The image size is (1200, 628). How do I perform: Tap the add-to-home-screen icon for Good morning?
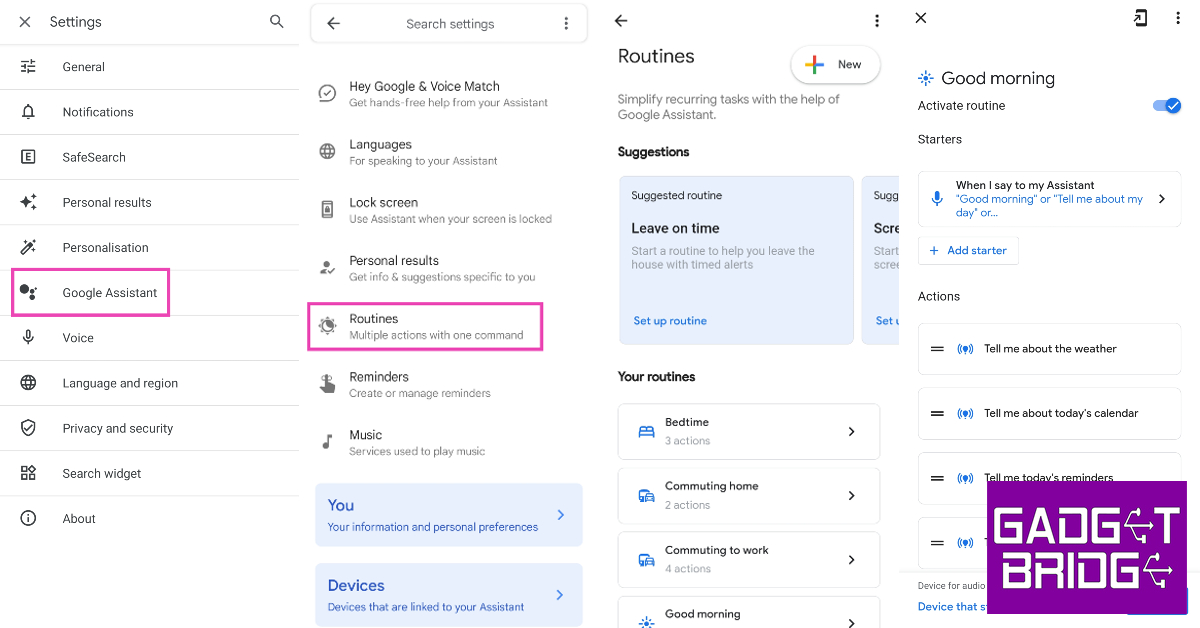tap(1140, 18)
